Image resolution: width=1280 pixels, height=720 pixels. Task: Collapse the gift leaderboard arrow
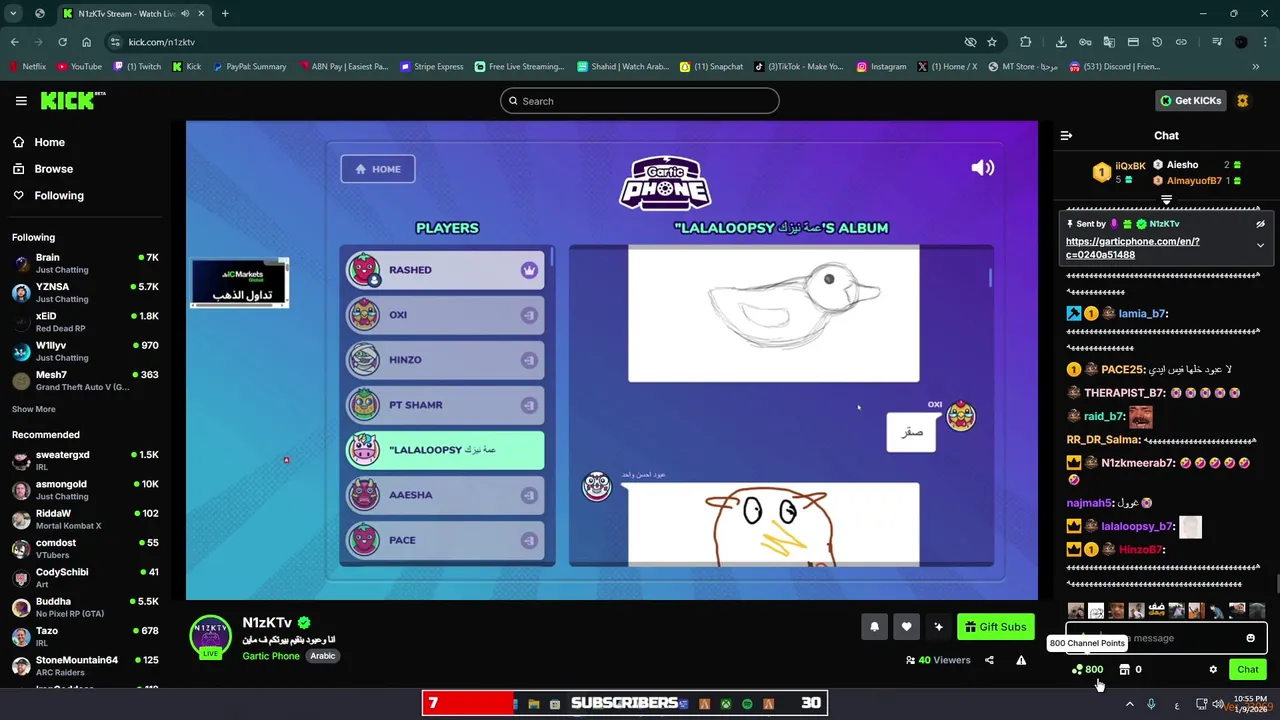click(x=1166, y=201)
